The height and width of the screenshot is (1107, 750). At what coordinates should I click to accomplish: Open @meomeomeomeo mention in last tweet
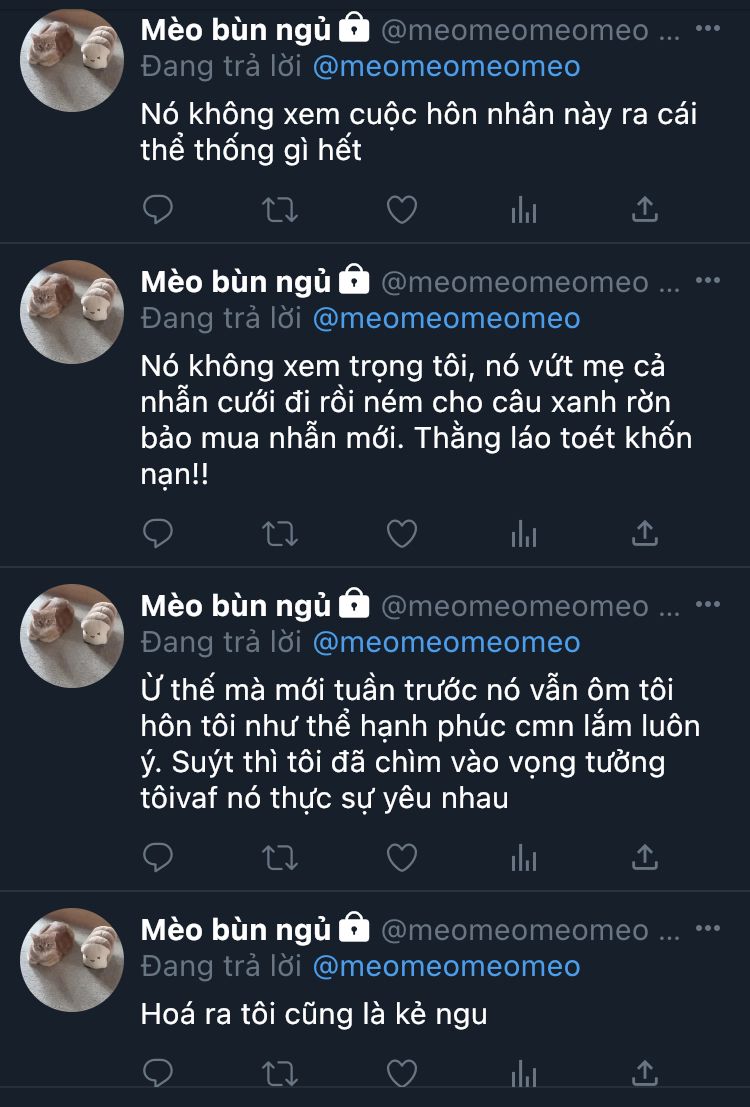[x=446, y=967]
